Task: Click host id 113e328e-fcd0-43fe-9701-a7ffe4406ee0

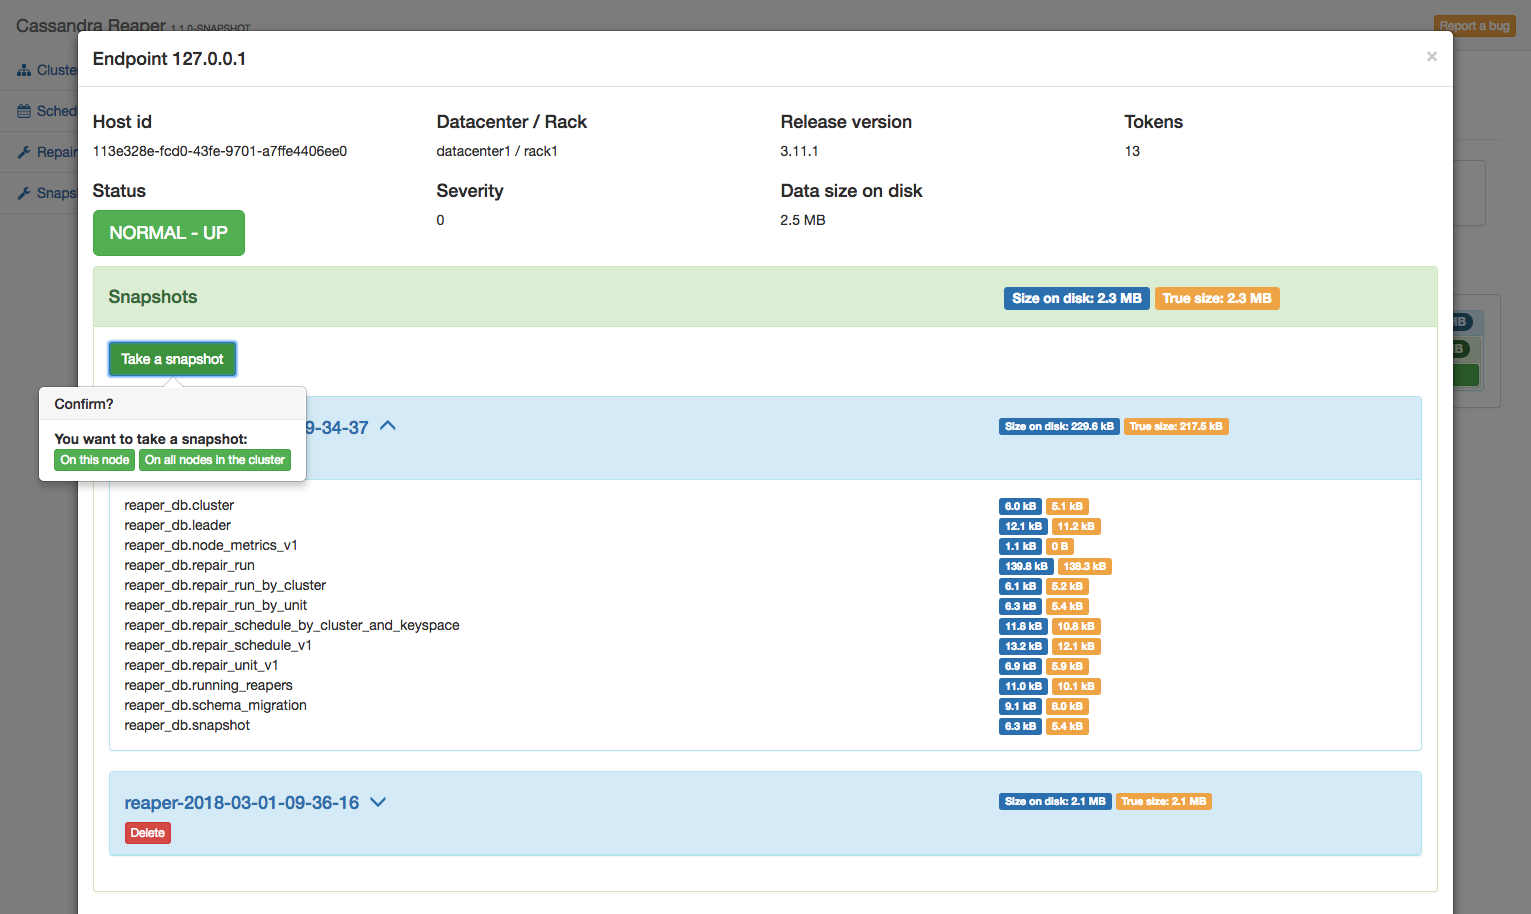Action: point(220,151)
